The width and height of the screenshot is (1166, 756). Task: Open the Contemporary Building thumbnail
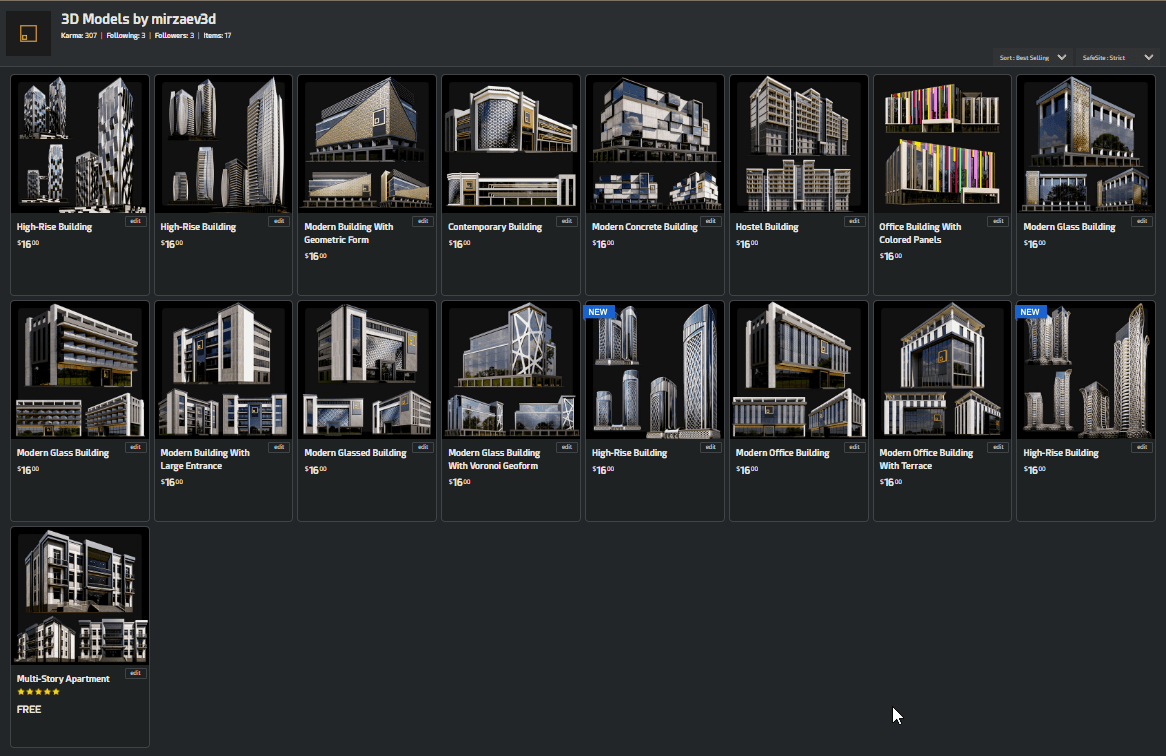[511, 143]
